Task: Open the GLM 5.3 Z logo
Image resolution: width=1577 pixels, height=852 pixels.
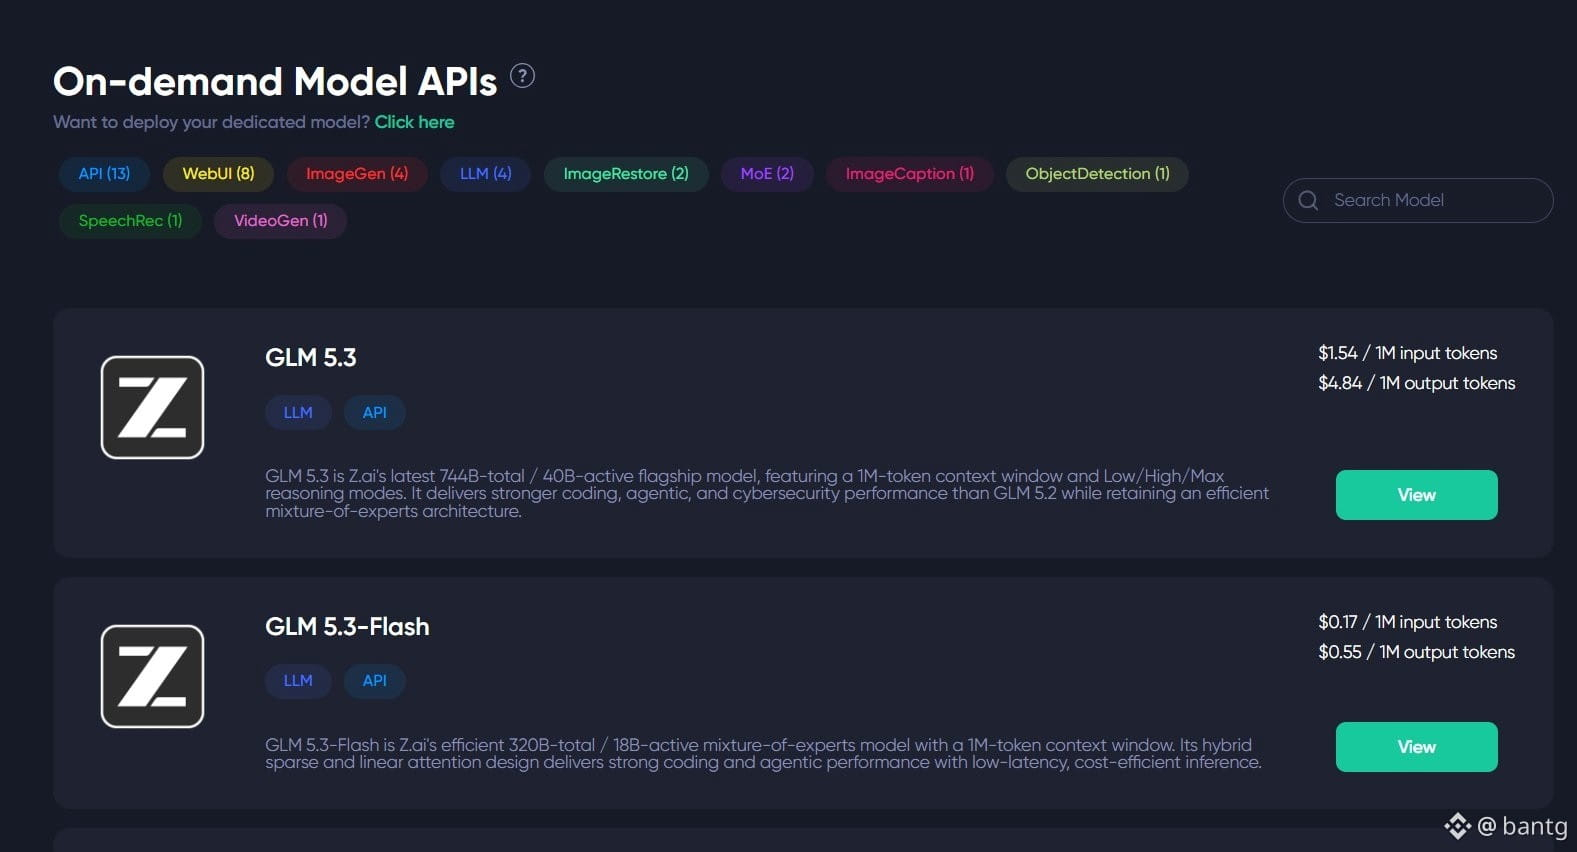Action: (x=152, y=407)
